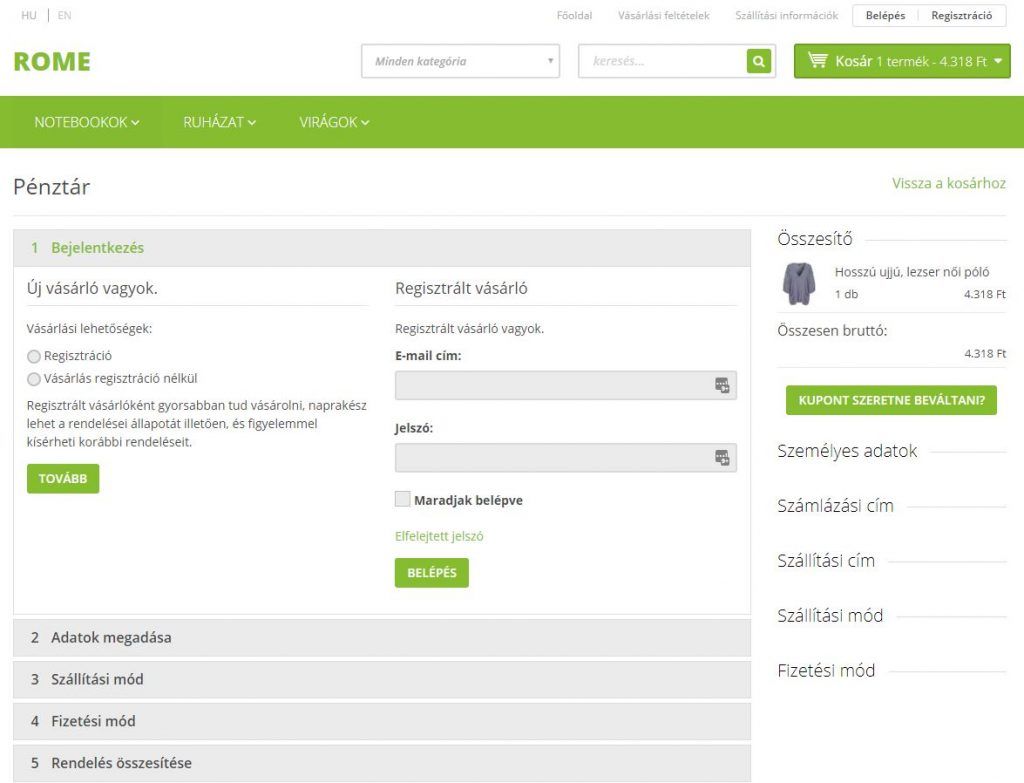The height and width of the screenshot is (783, 1024).
Task: Select Vásárlás regisztráció nélkül radio option
Action: click(x=34, y=379)
